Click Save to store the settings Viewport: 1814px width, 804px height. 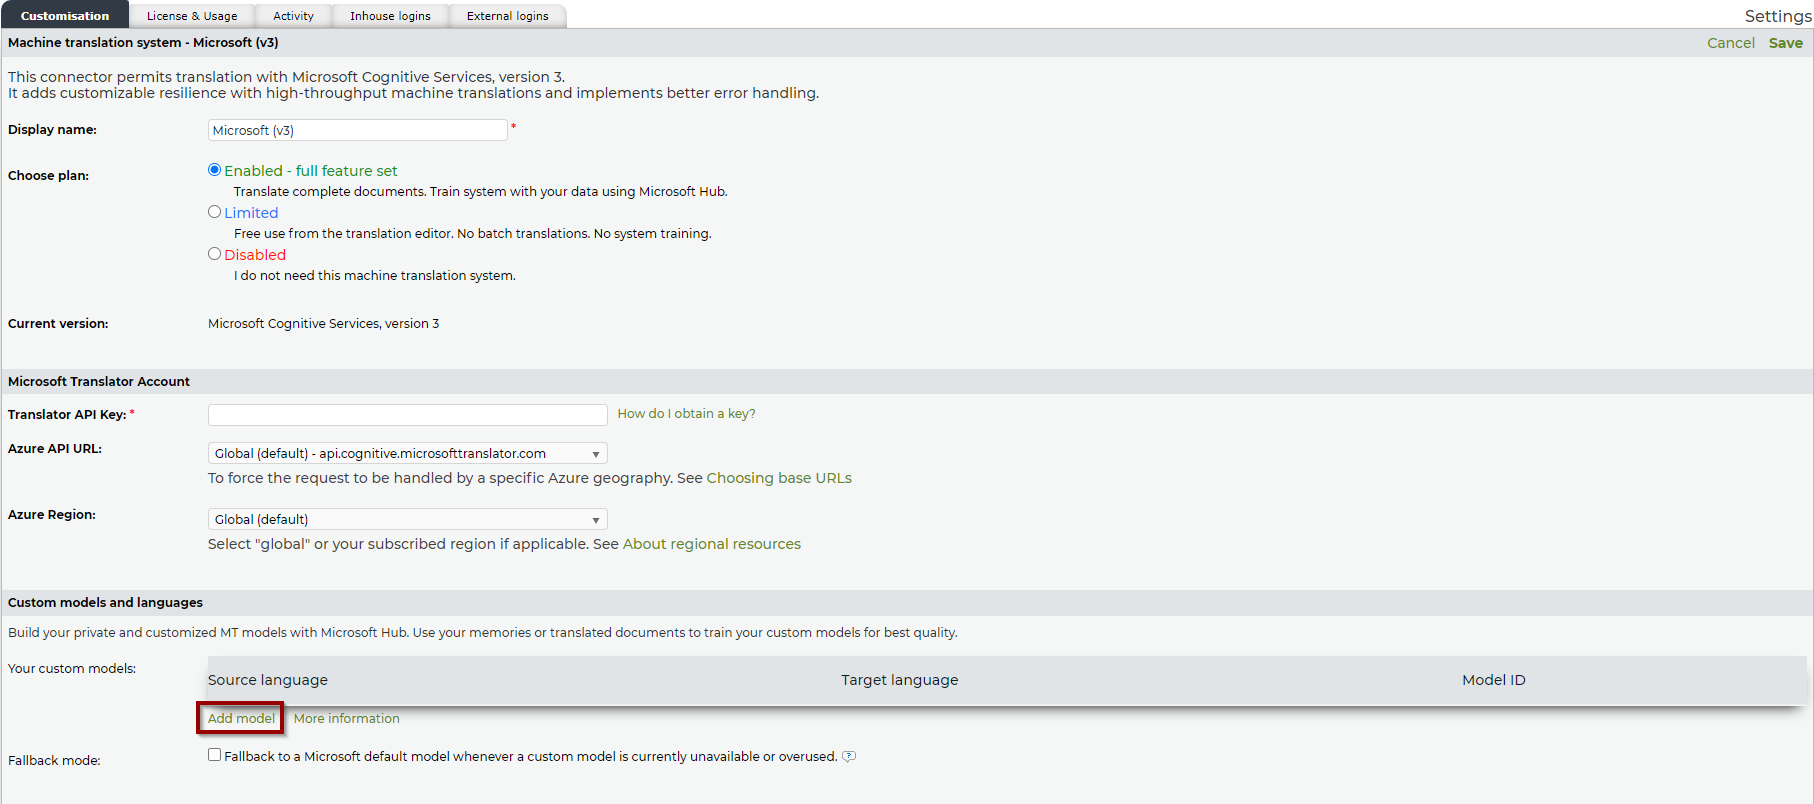1785,43
